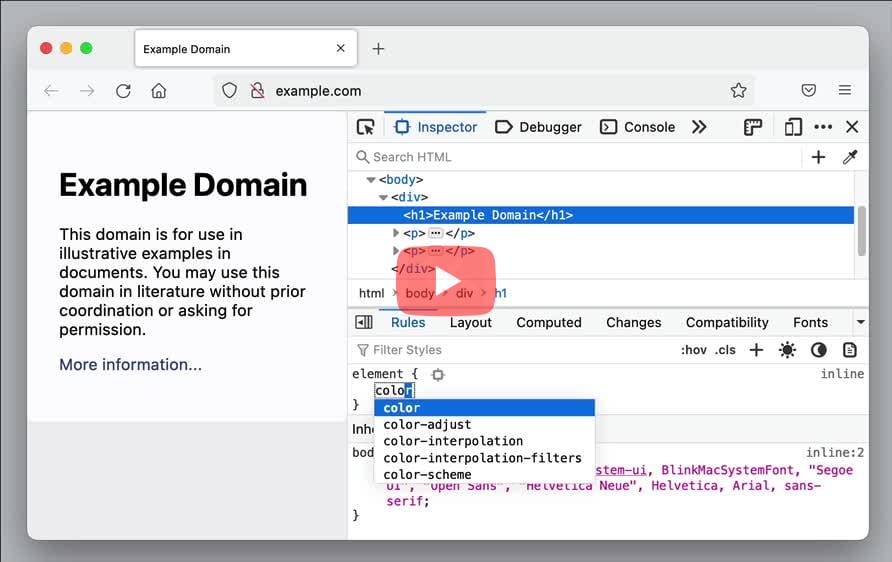Open the Fonts tab

pos(810,323)
